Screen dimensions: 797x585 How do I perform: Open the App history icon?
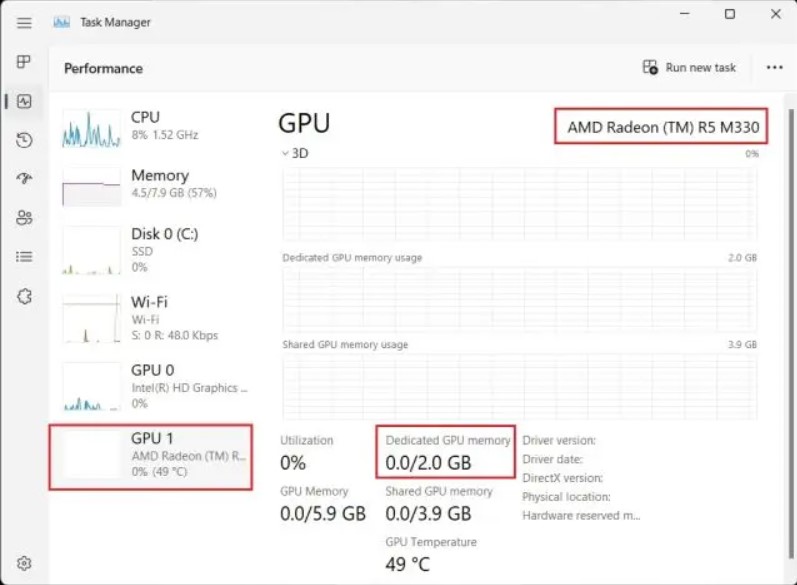tap(24, 140)
